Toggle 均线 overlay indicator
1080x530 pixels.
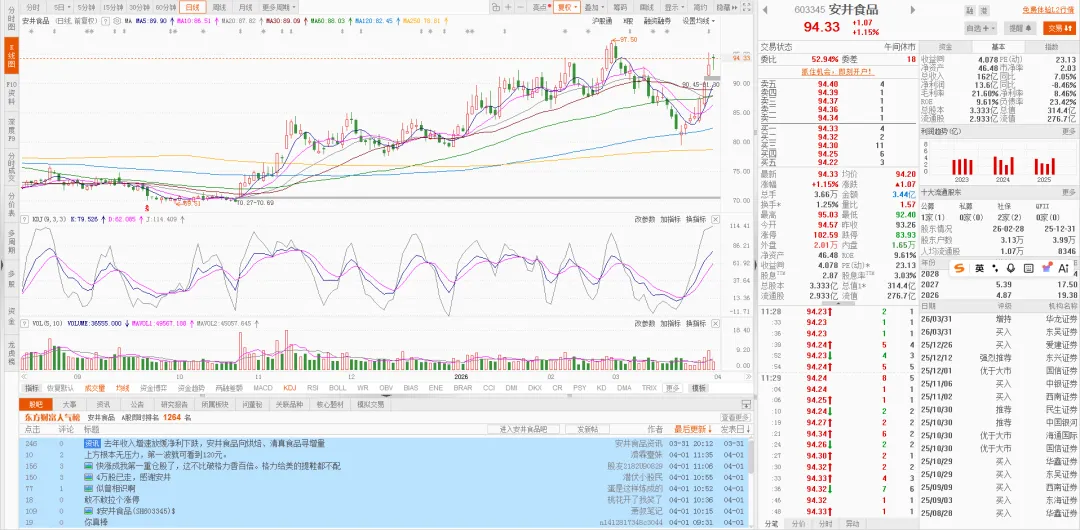pyautogui.click(x=122, y=388)
